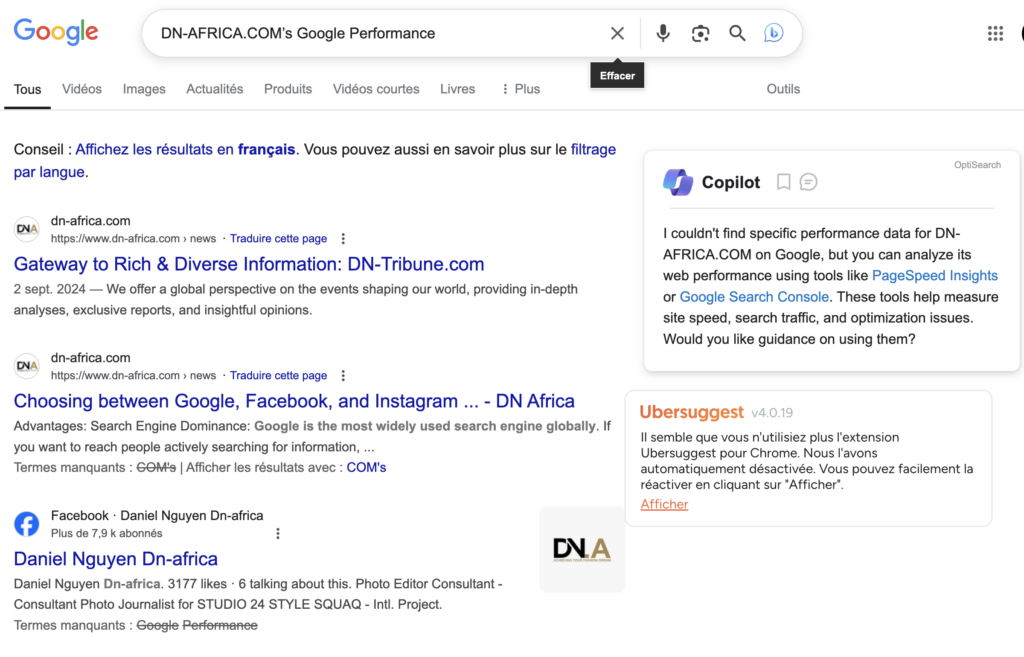Open options menu for the Choosing between result

coord(344,376)
